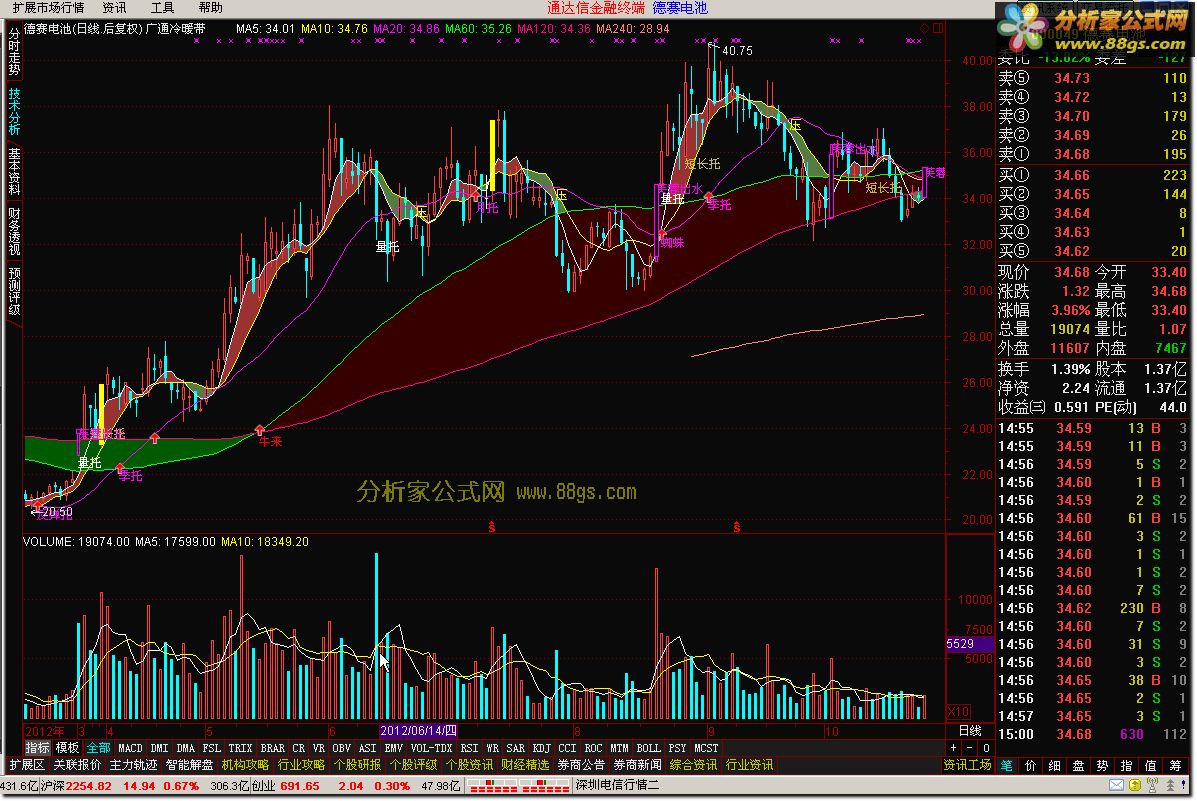1197x801 pixels.
Task: Select the 笔 tick-detail tab
Action: 1007,765
